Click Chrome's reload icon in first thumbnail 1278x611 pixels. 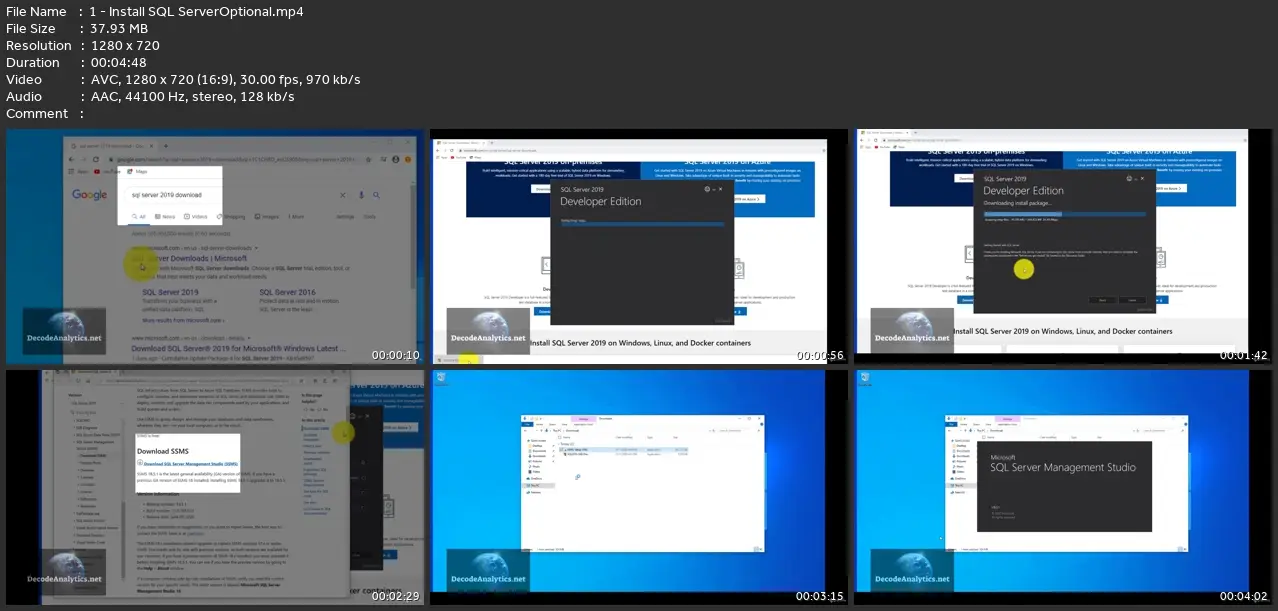pos(96,159)
